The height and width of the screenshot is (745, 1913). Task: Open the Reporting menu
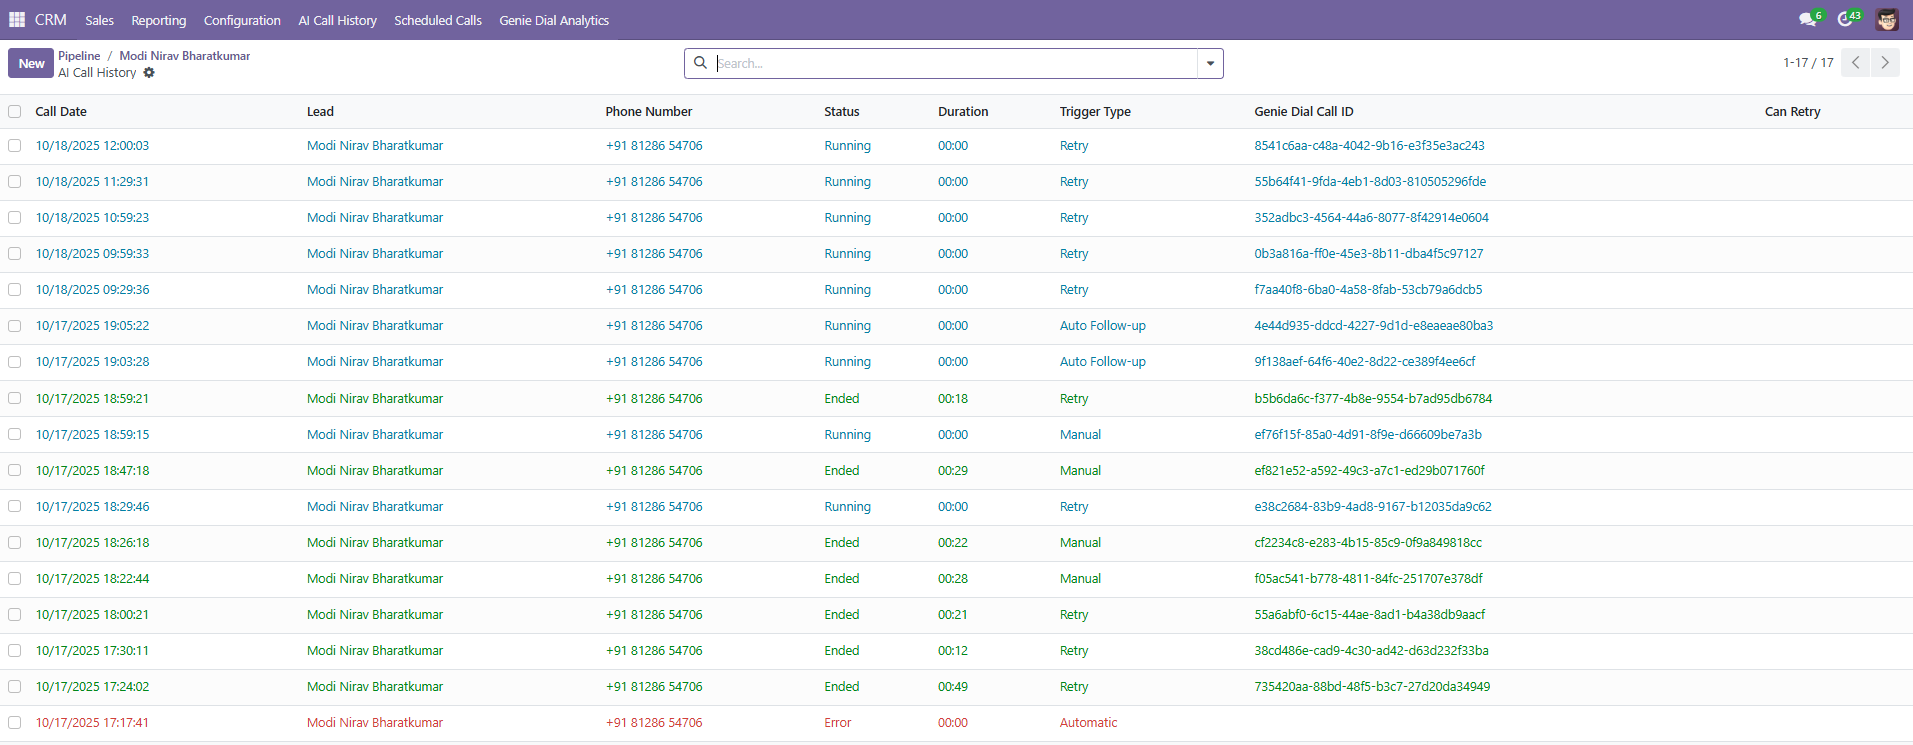click(x=158, y=20)
